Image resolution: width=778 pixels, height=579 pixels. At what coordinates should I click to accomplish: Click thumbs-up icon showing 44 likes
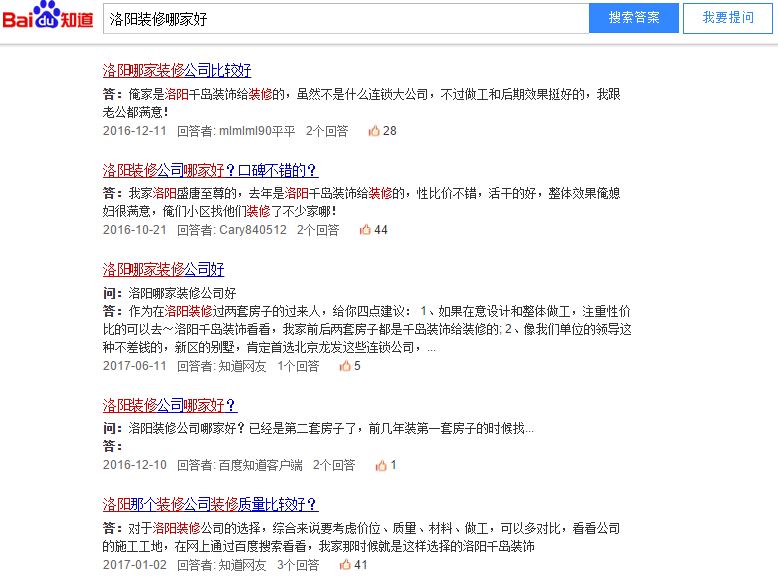click(x=366, y=230)
